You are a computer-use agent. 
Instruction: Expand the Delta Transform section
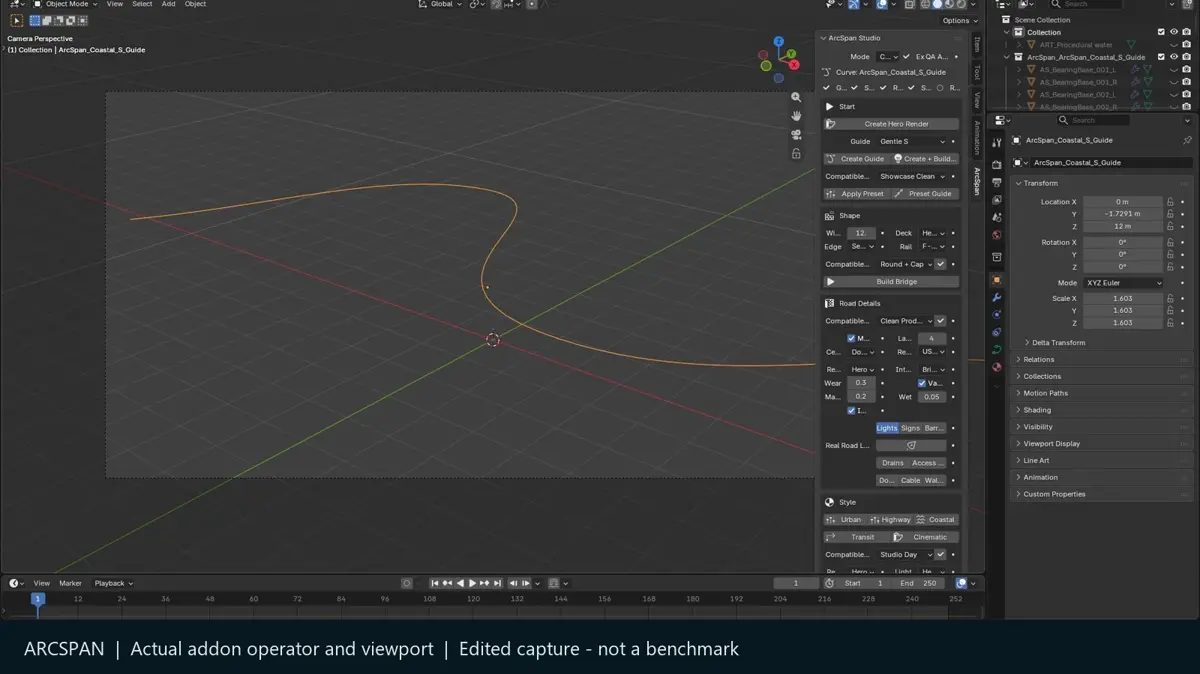1058,343
